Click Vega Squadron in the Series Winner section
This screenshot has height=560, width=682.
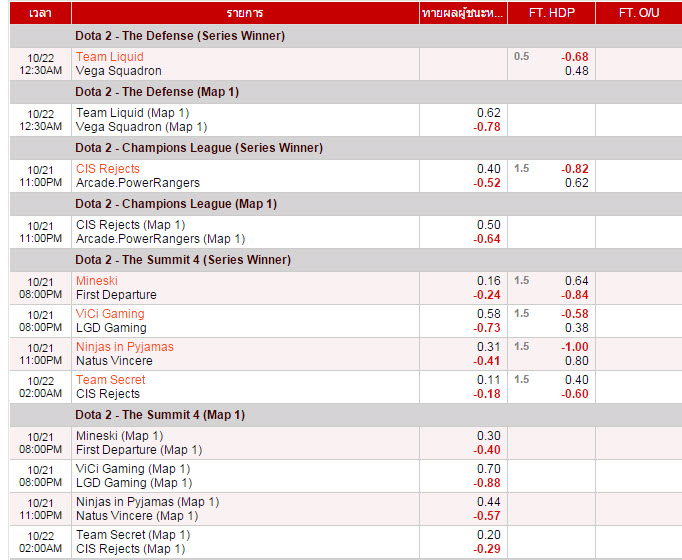pos(119,71)
